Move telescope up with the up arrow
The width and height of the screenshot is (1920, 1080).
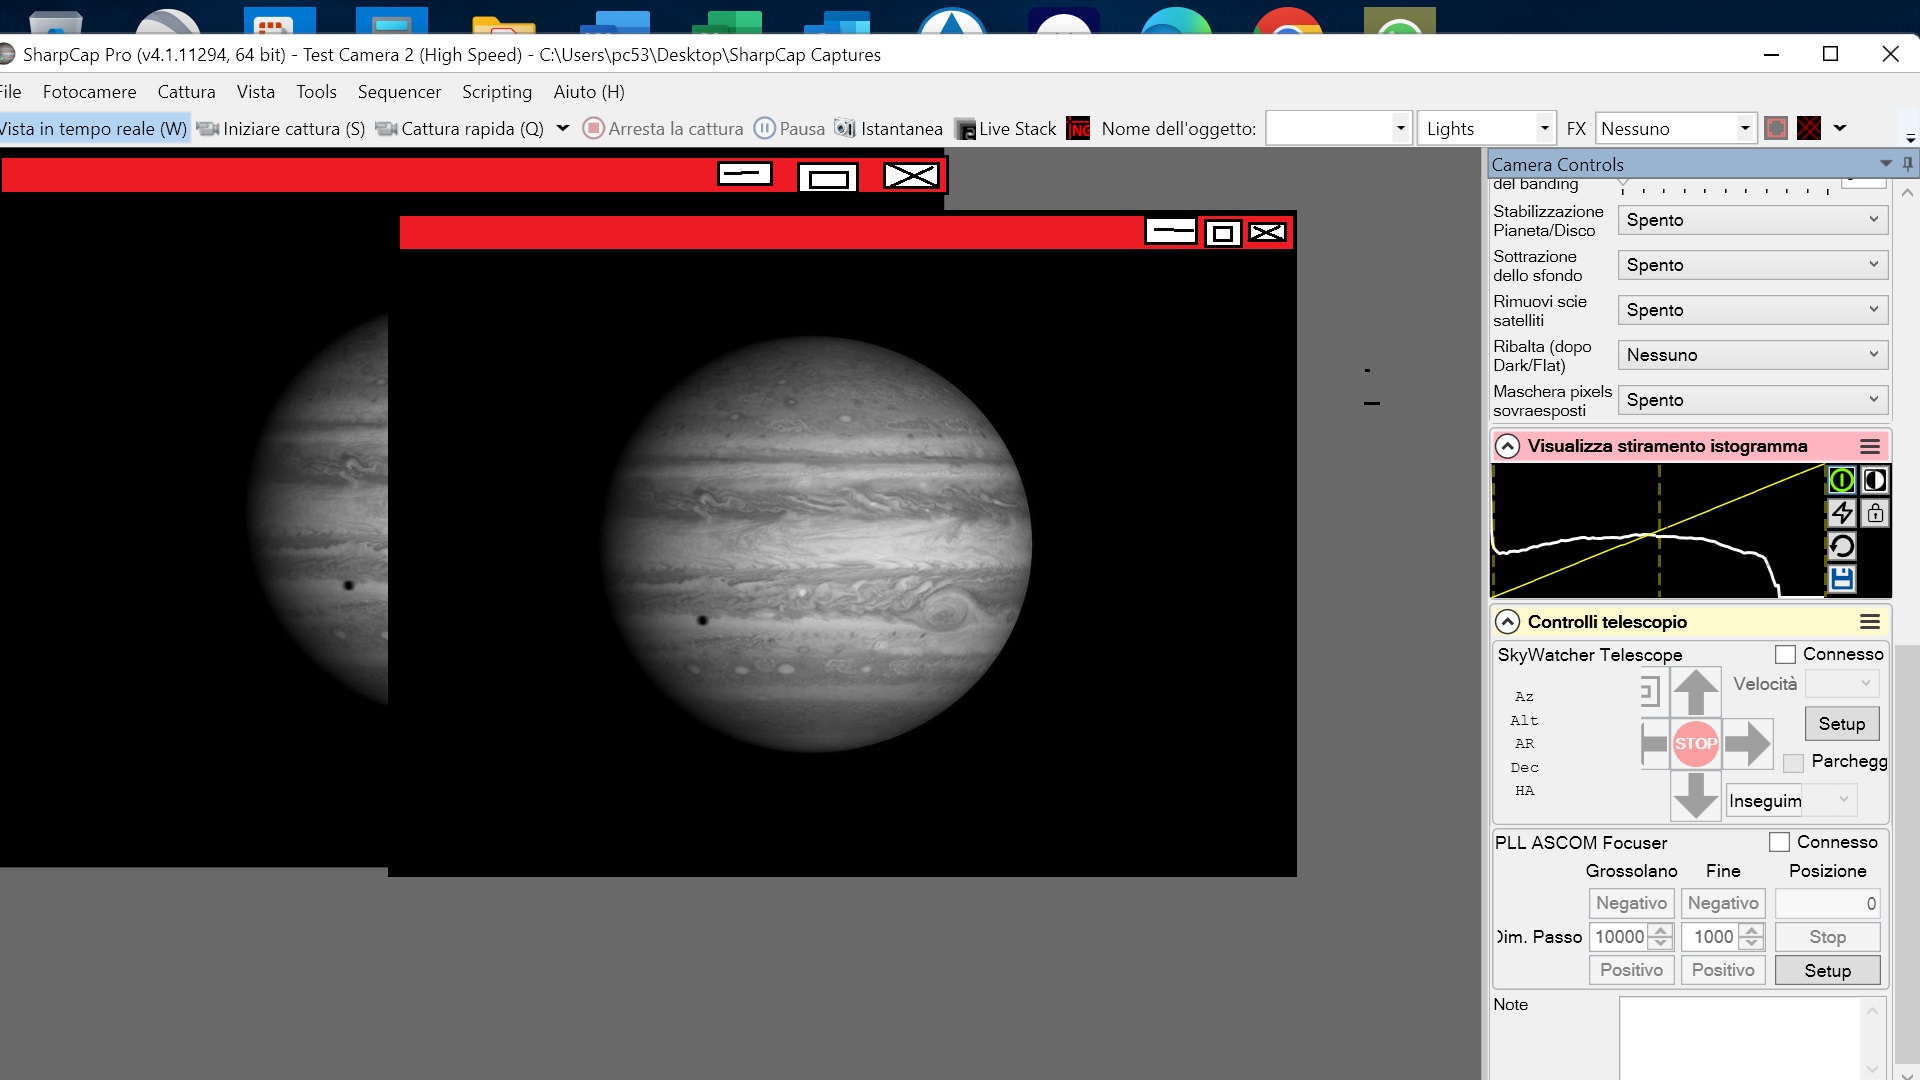coord(1696,692)
